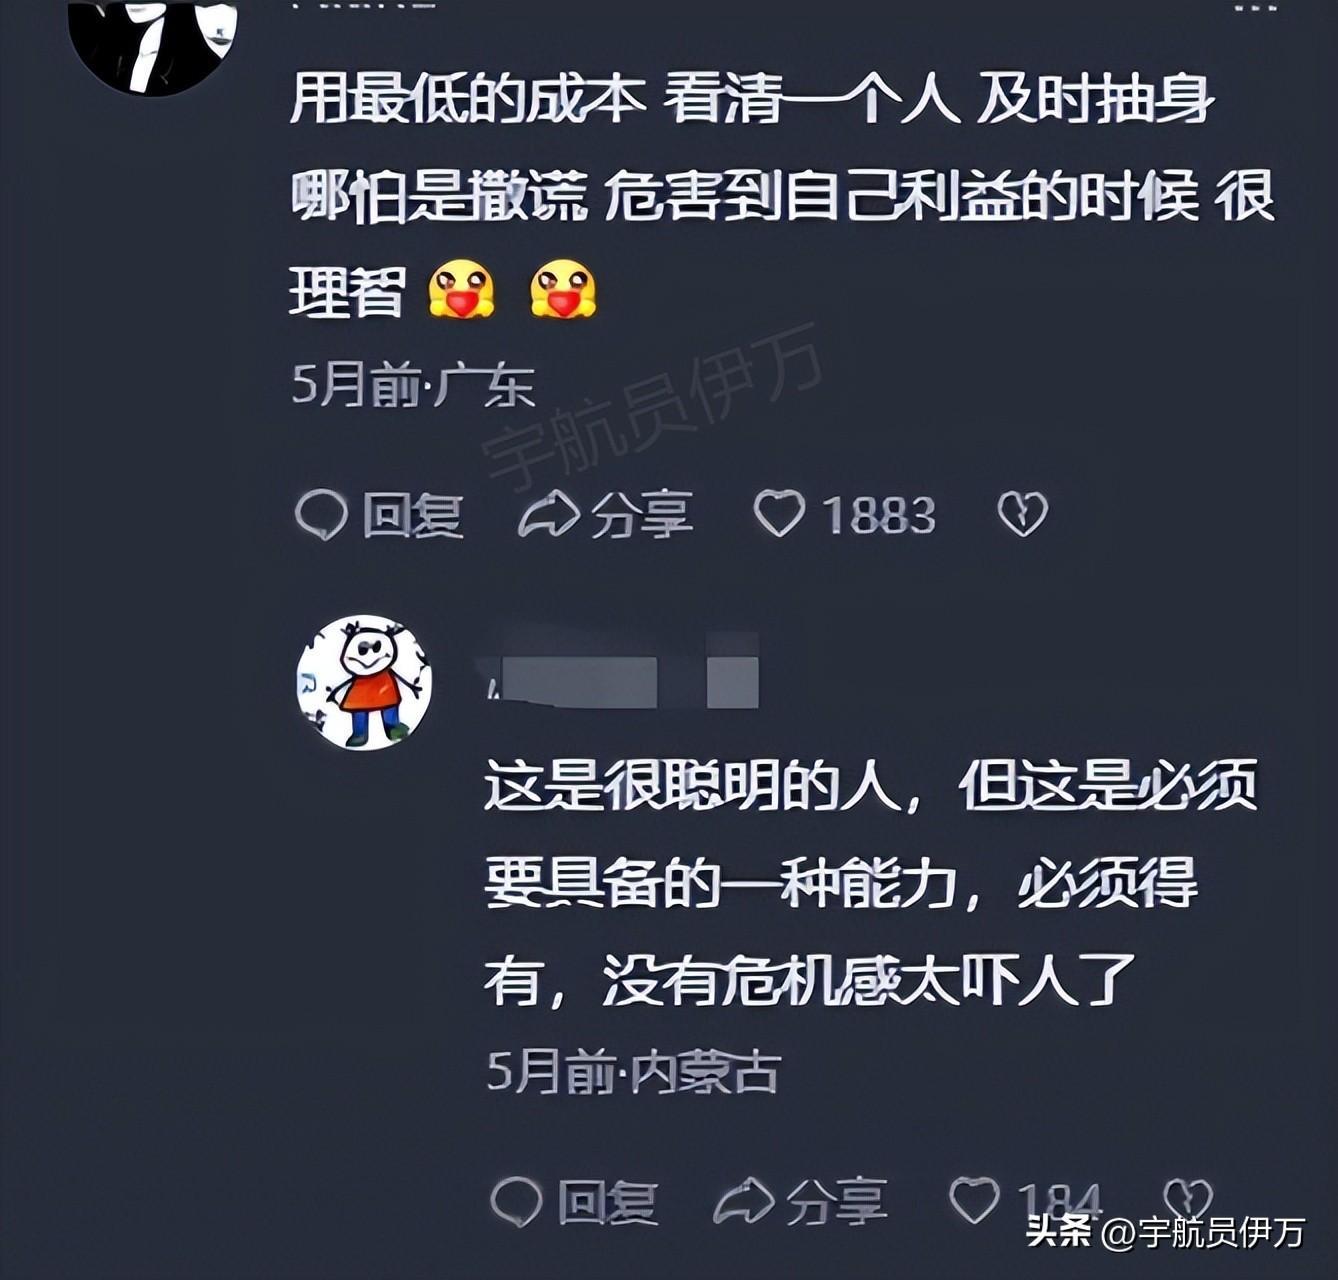Click the share arrow icon beside 1883 likes
1338x1280 pixels.
549,515
